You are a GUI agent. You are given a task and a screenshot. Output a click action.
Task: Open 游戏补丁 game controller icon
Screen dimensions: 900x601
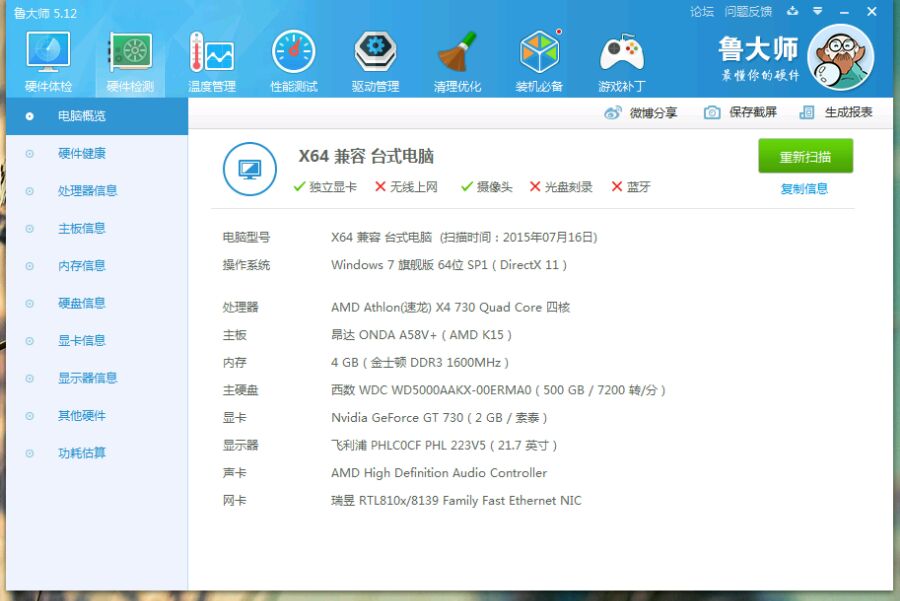pos(622,52)
